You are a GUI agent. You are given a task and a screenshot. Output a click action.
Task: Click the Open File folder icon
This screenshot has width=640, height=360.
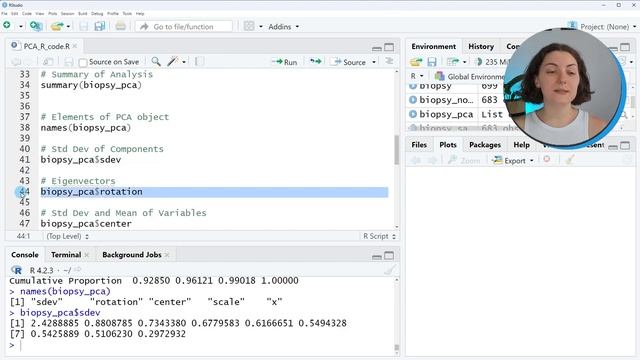57,26
